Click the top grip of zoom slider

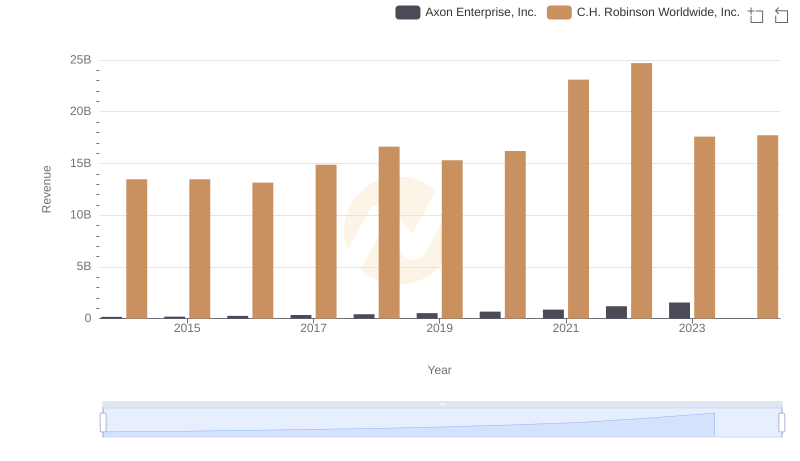click(x=442, y=404)
